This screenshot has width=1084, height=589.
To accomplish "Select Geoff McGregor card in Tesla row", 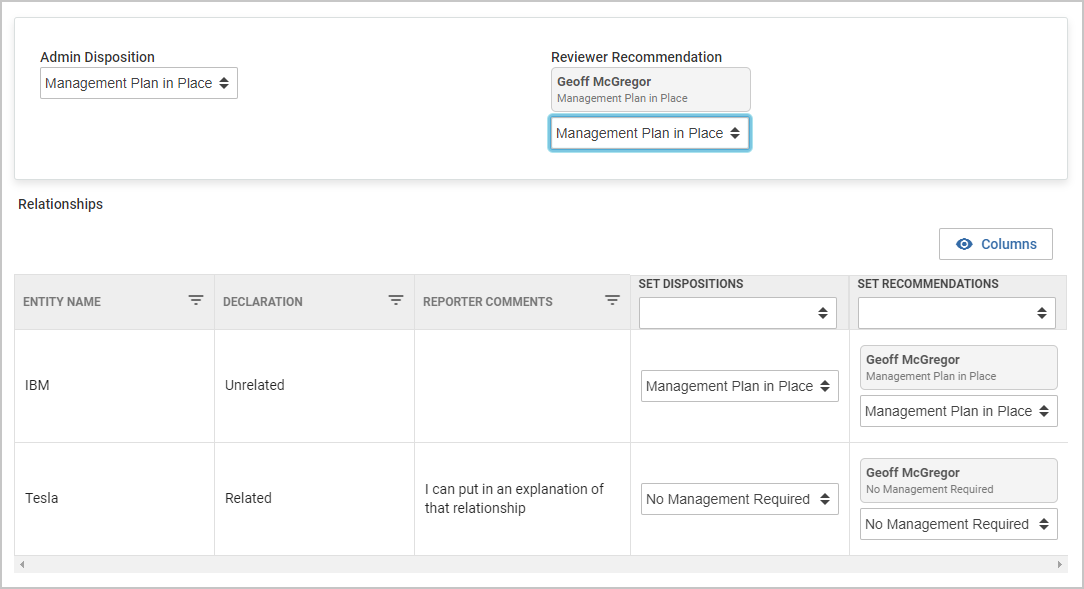I will (x=958, y=480).
